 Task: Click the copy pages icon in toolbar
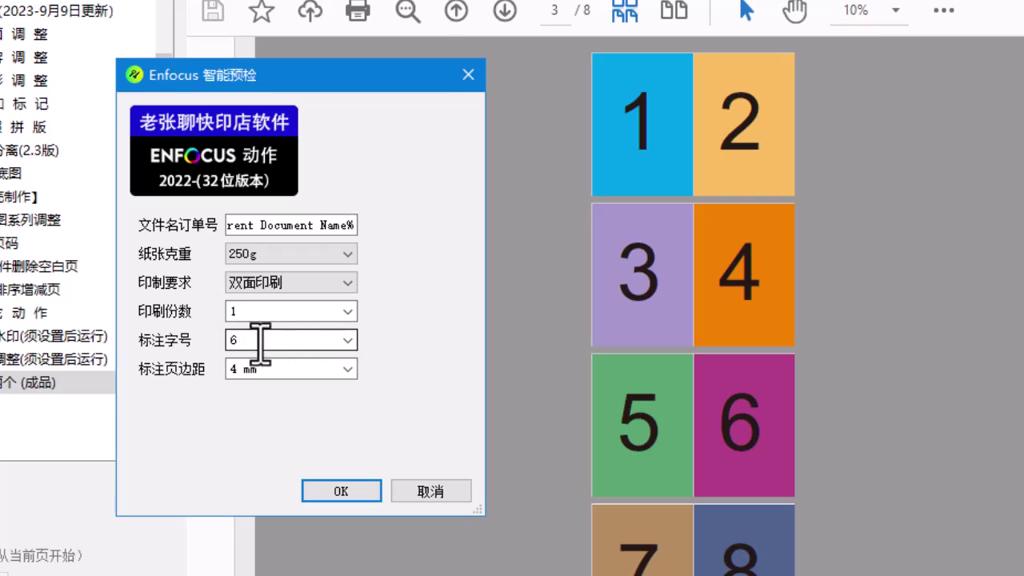tap(674, 11)
